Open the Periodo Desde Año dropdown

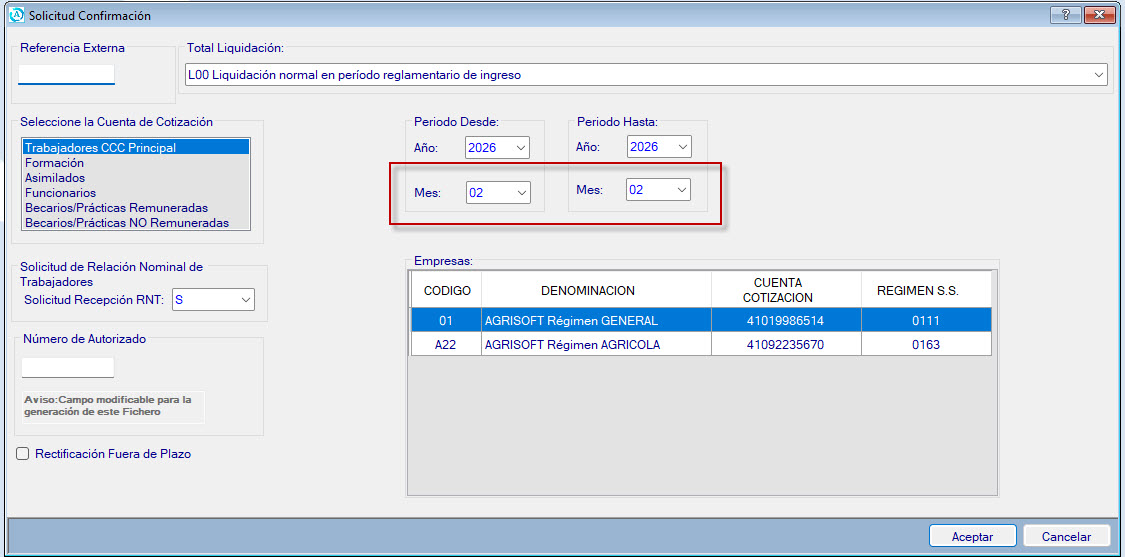(520, 148)
